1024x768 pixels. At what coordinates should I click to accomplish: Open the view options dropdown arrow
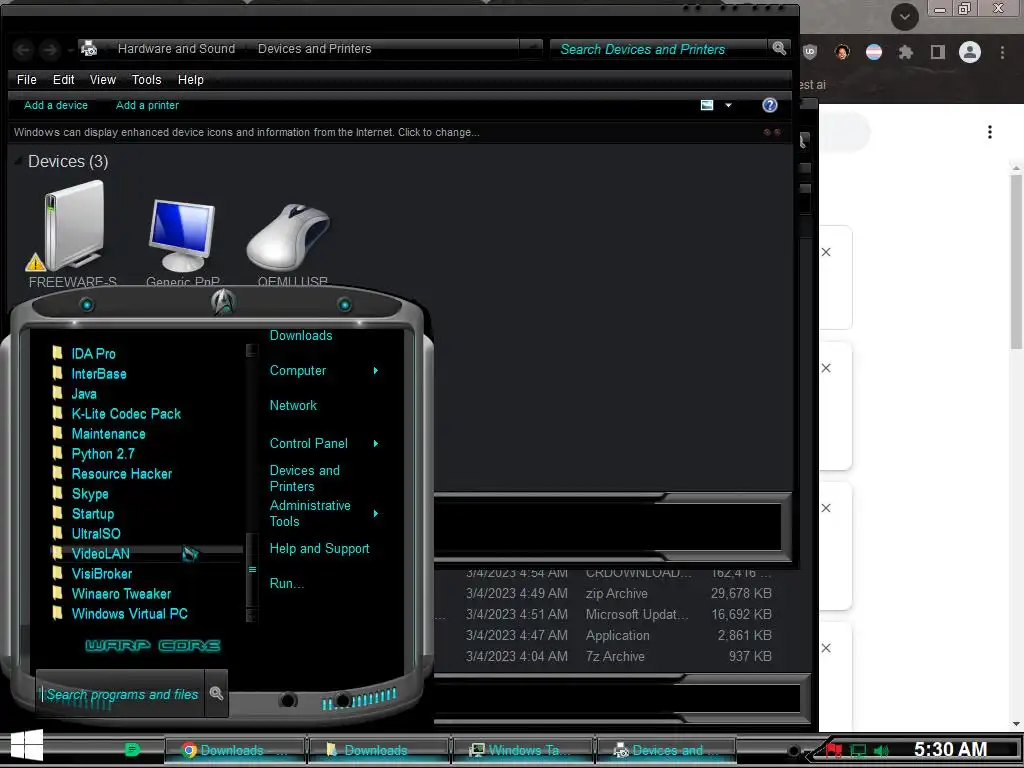pos(728,105)
